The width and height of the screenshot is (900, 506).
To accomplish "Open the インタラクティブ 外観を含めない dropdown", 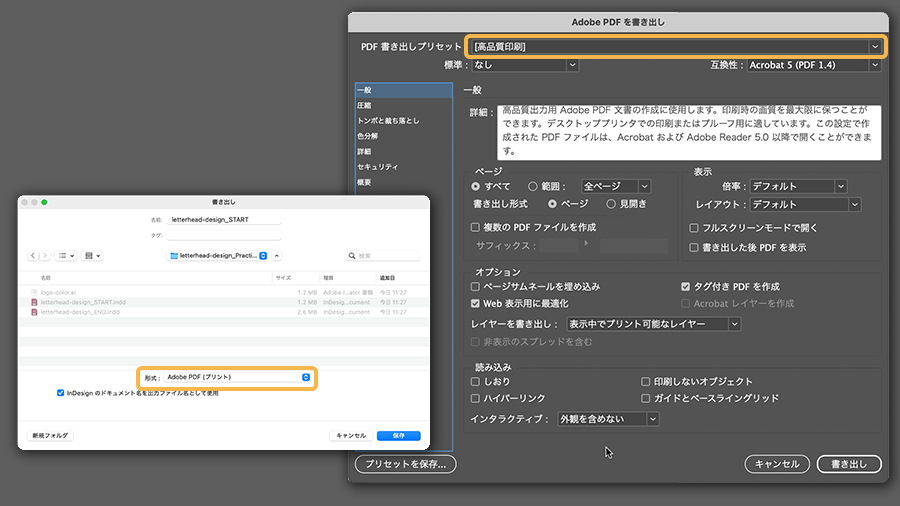I will click(x=608, y=419).
